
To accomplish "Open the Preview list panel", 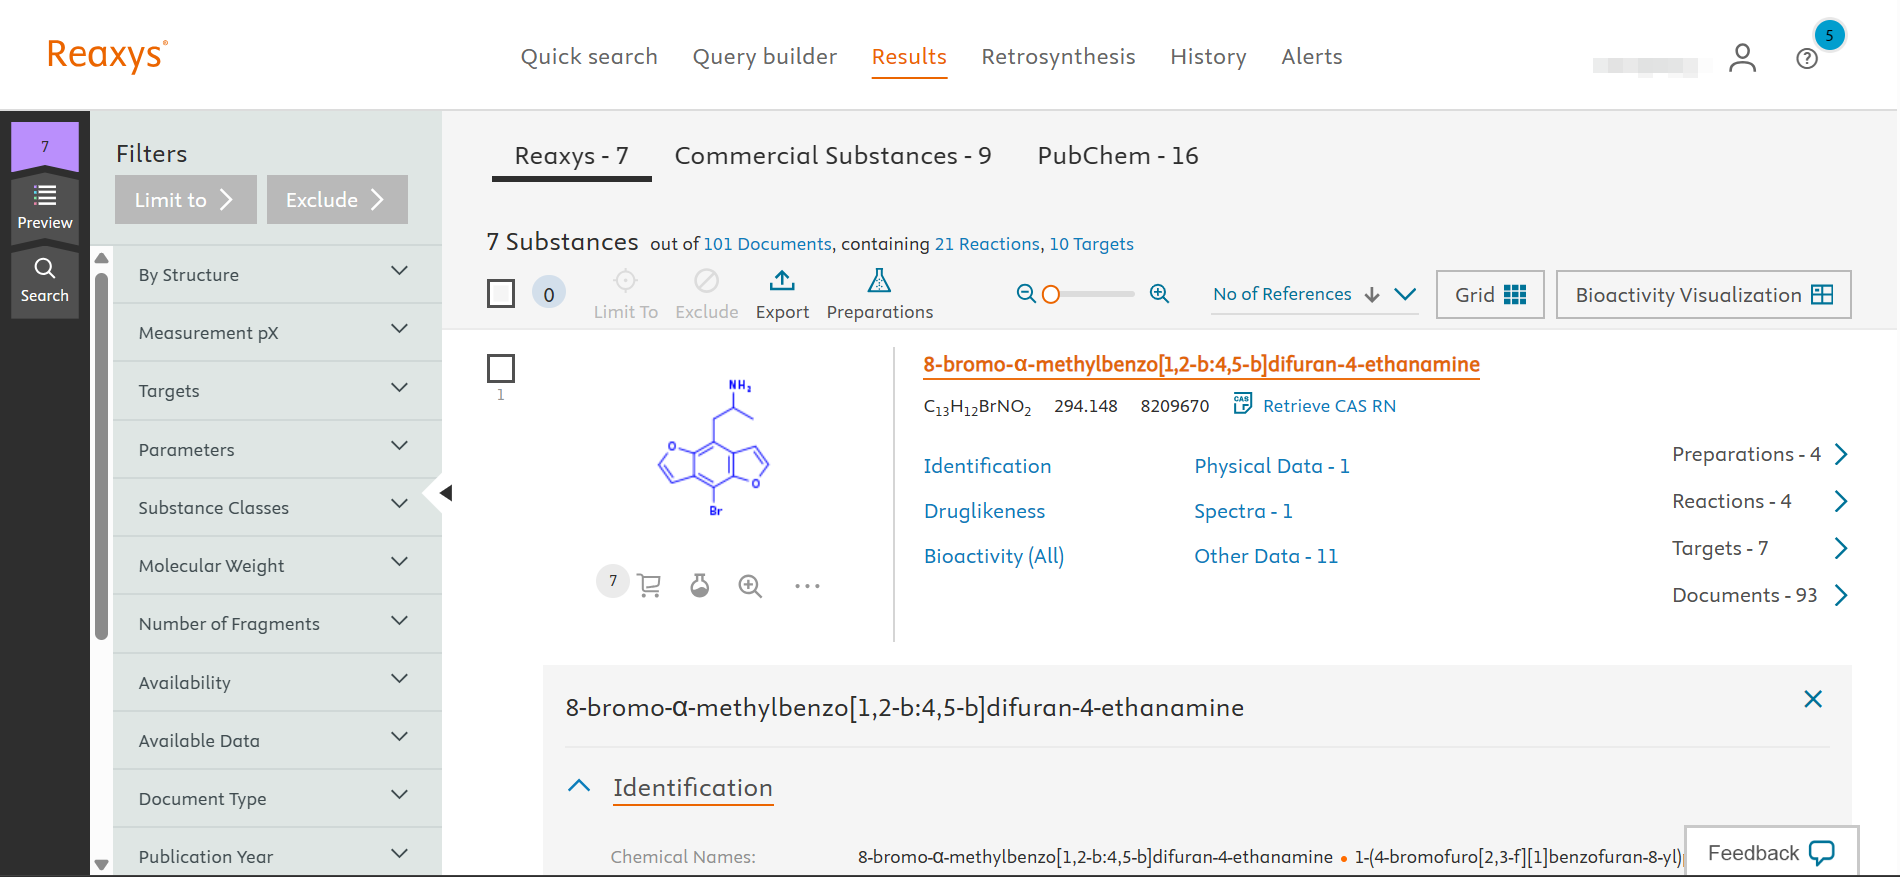I will point(45,207).
